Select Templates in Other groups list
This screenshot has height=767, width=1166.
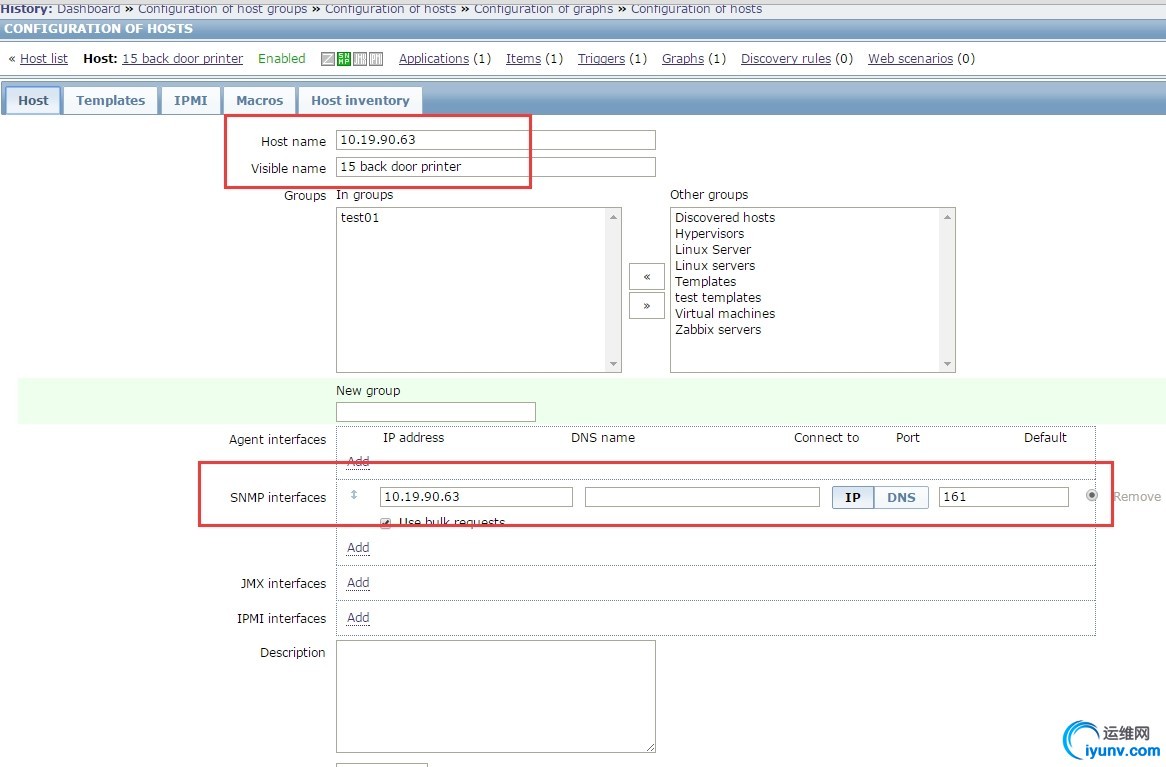click(x=706, y=281)
